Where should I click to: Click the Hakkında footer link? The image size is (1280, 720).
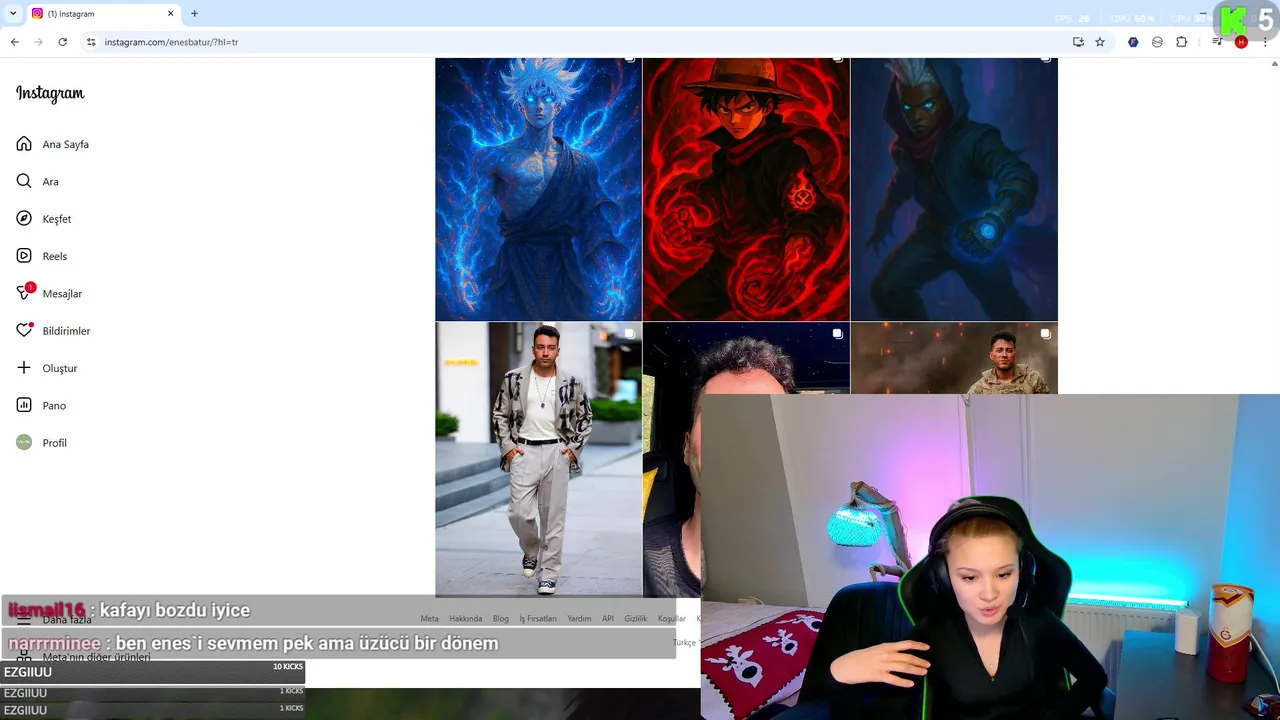pyautogui.click(x=465, y=618)
